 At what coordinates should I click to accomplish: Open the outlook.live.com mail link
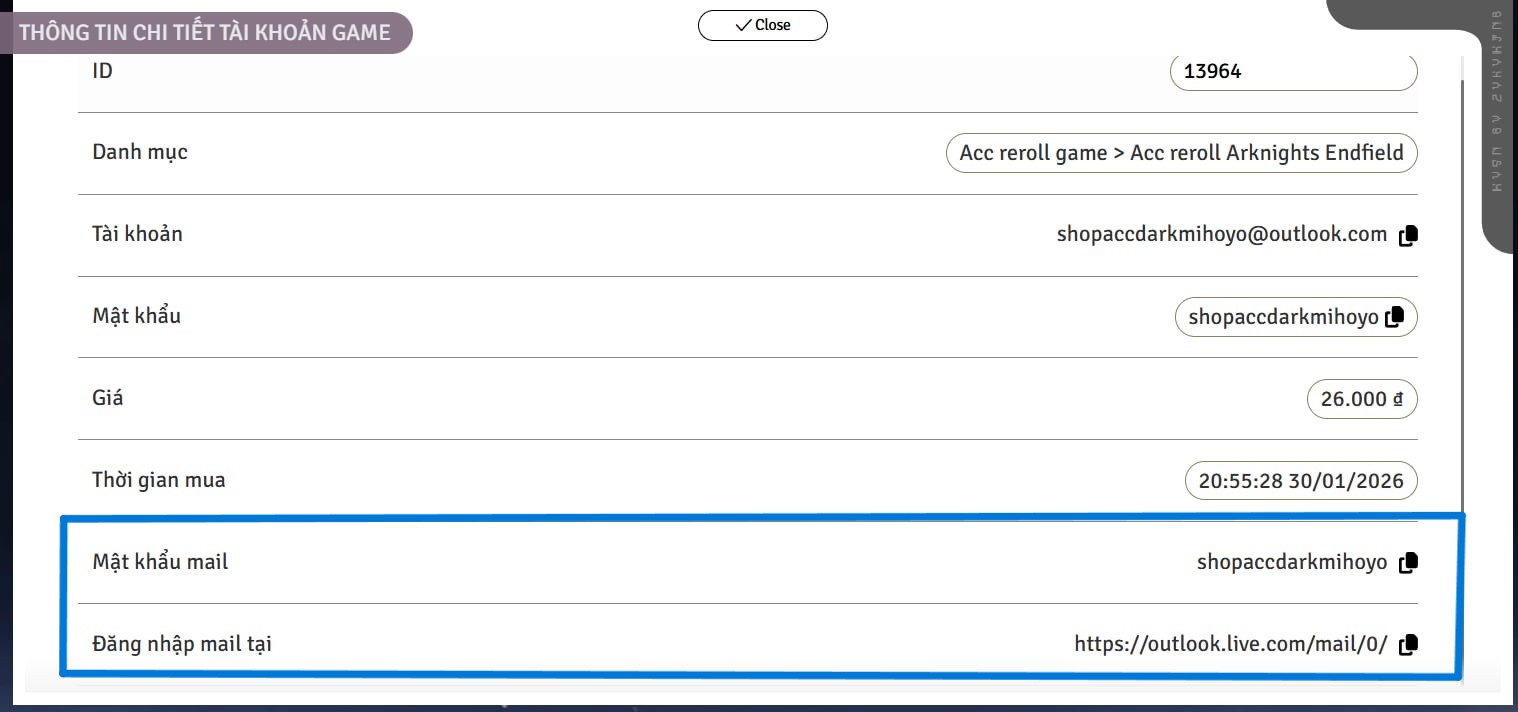[x=1230, y=644]
